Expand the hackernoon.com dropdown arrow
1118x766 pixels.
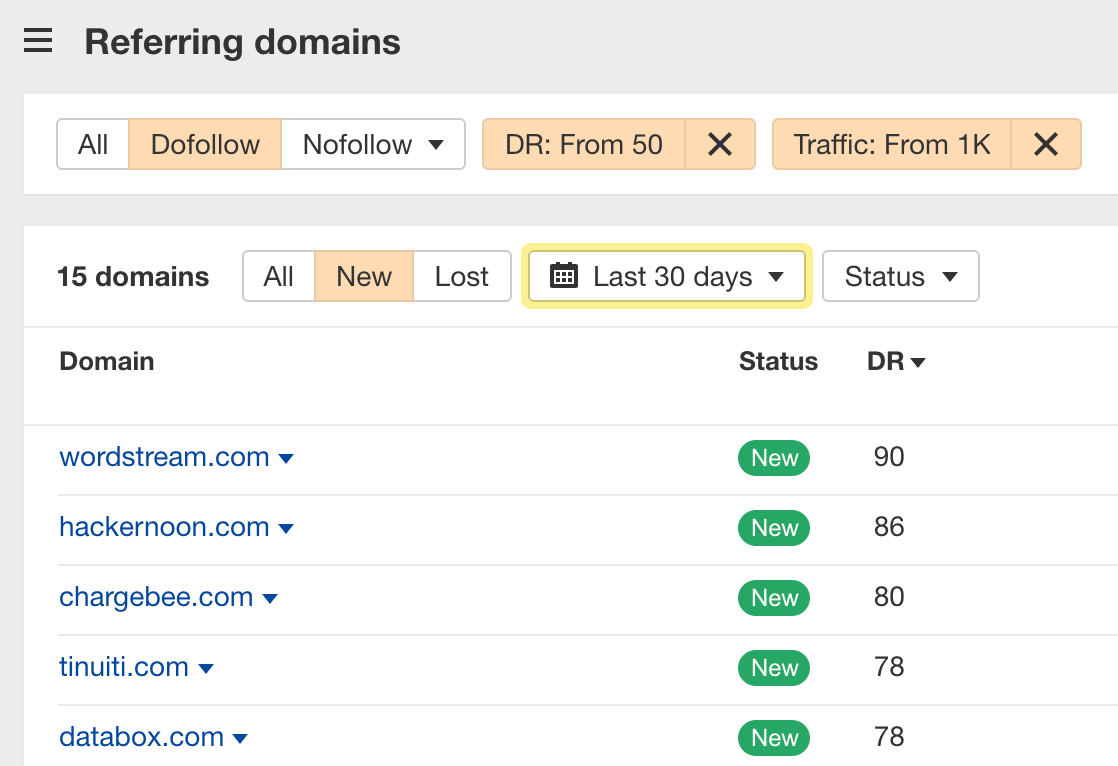pos(286,528)
